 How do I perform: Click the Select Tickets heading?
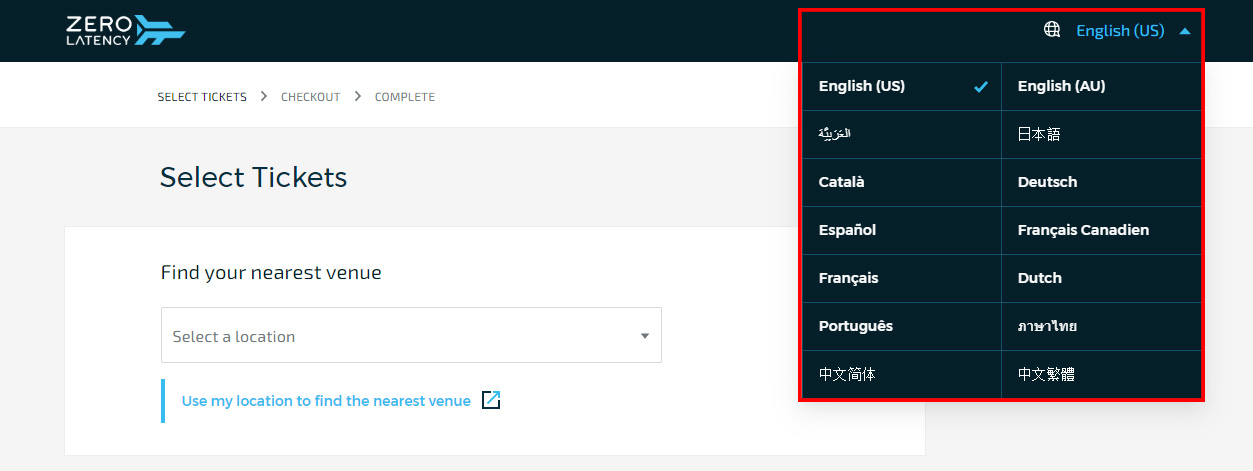(254, 178)
